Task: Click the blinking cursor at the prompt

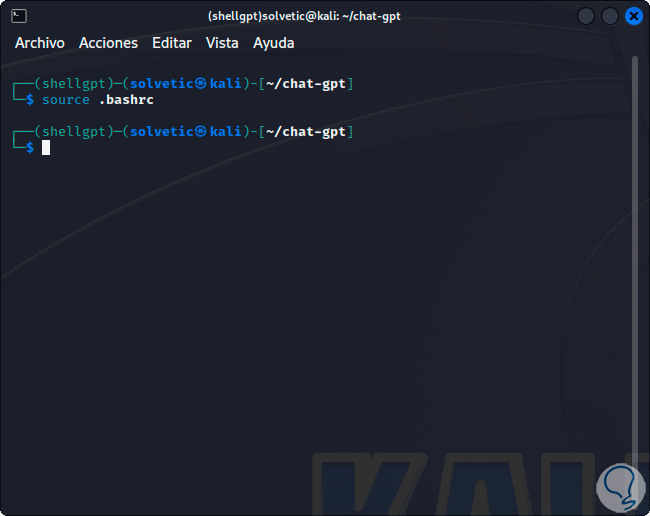Action: click(x=46, y=148)
